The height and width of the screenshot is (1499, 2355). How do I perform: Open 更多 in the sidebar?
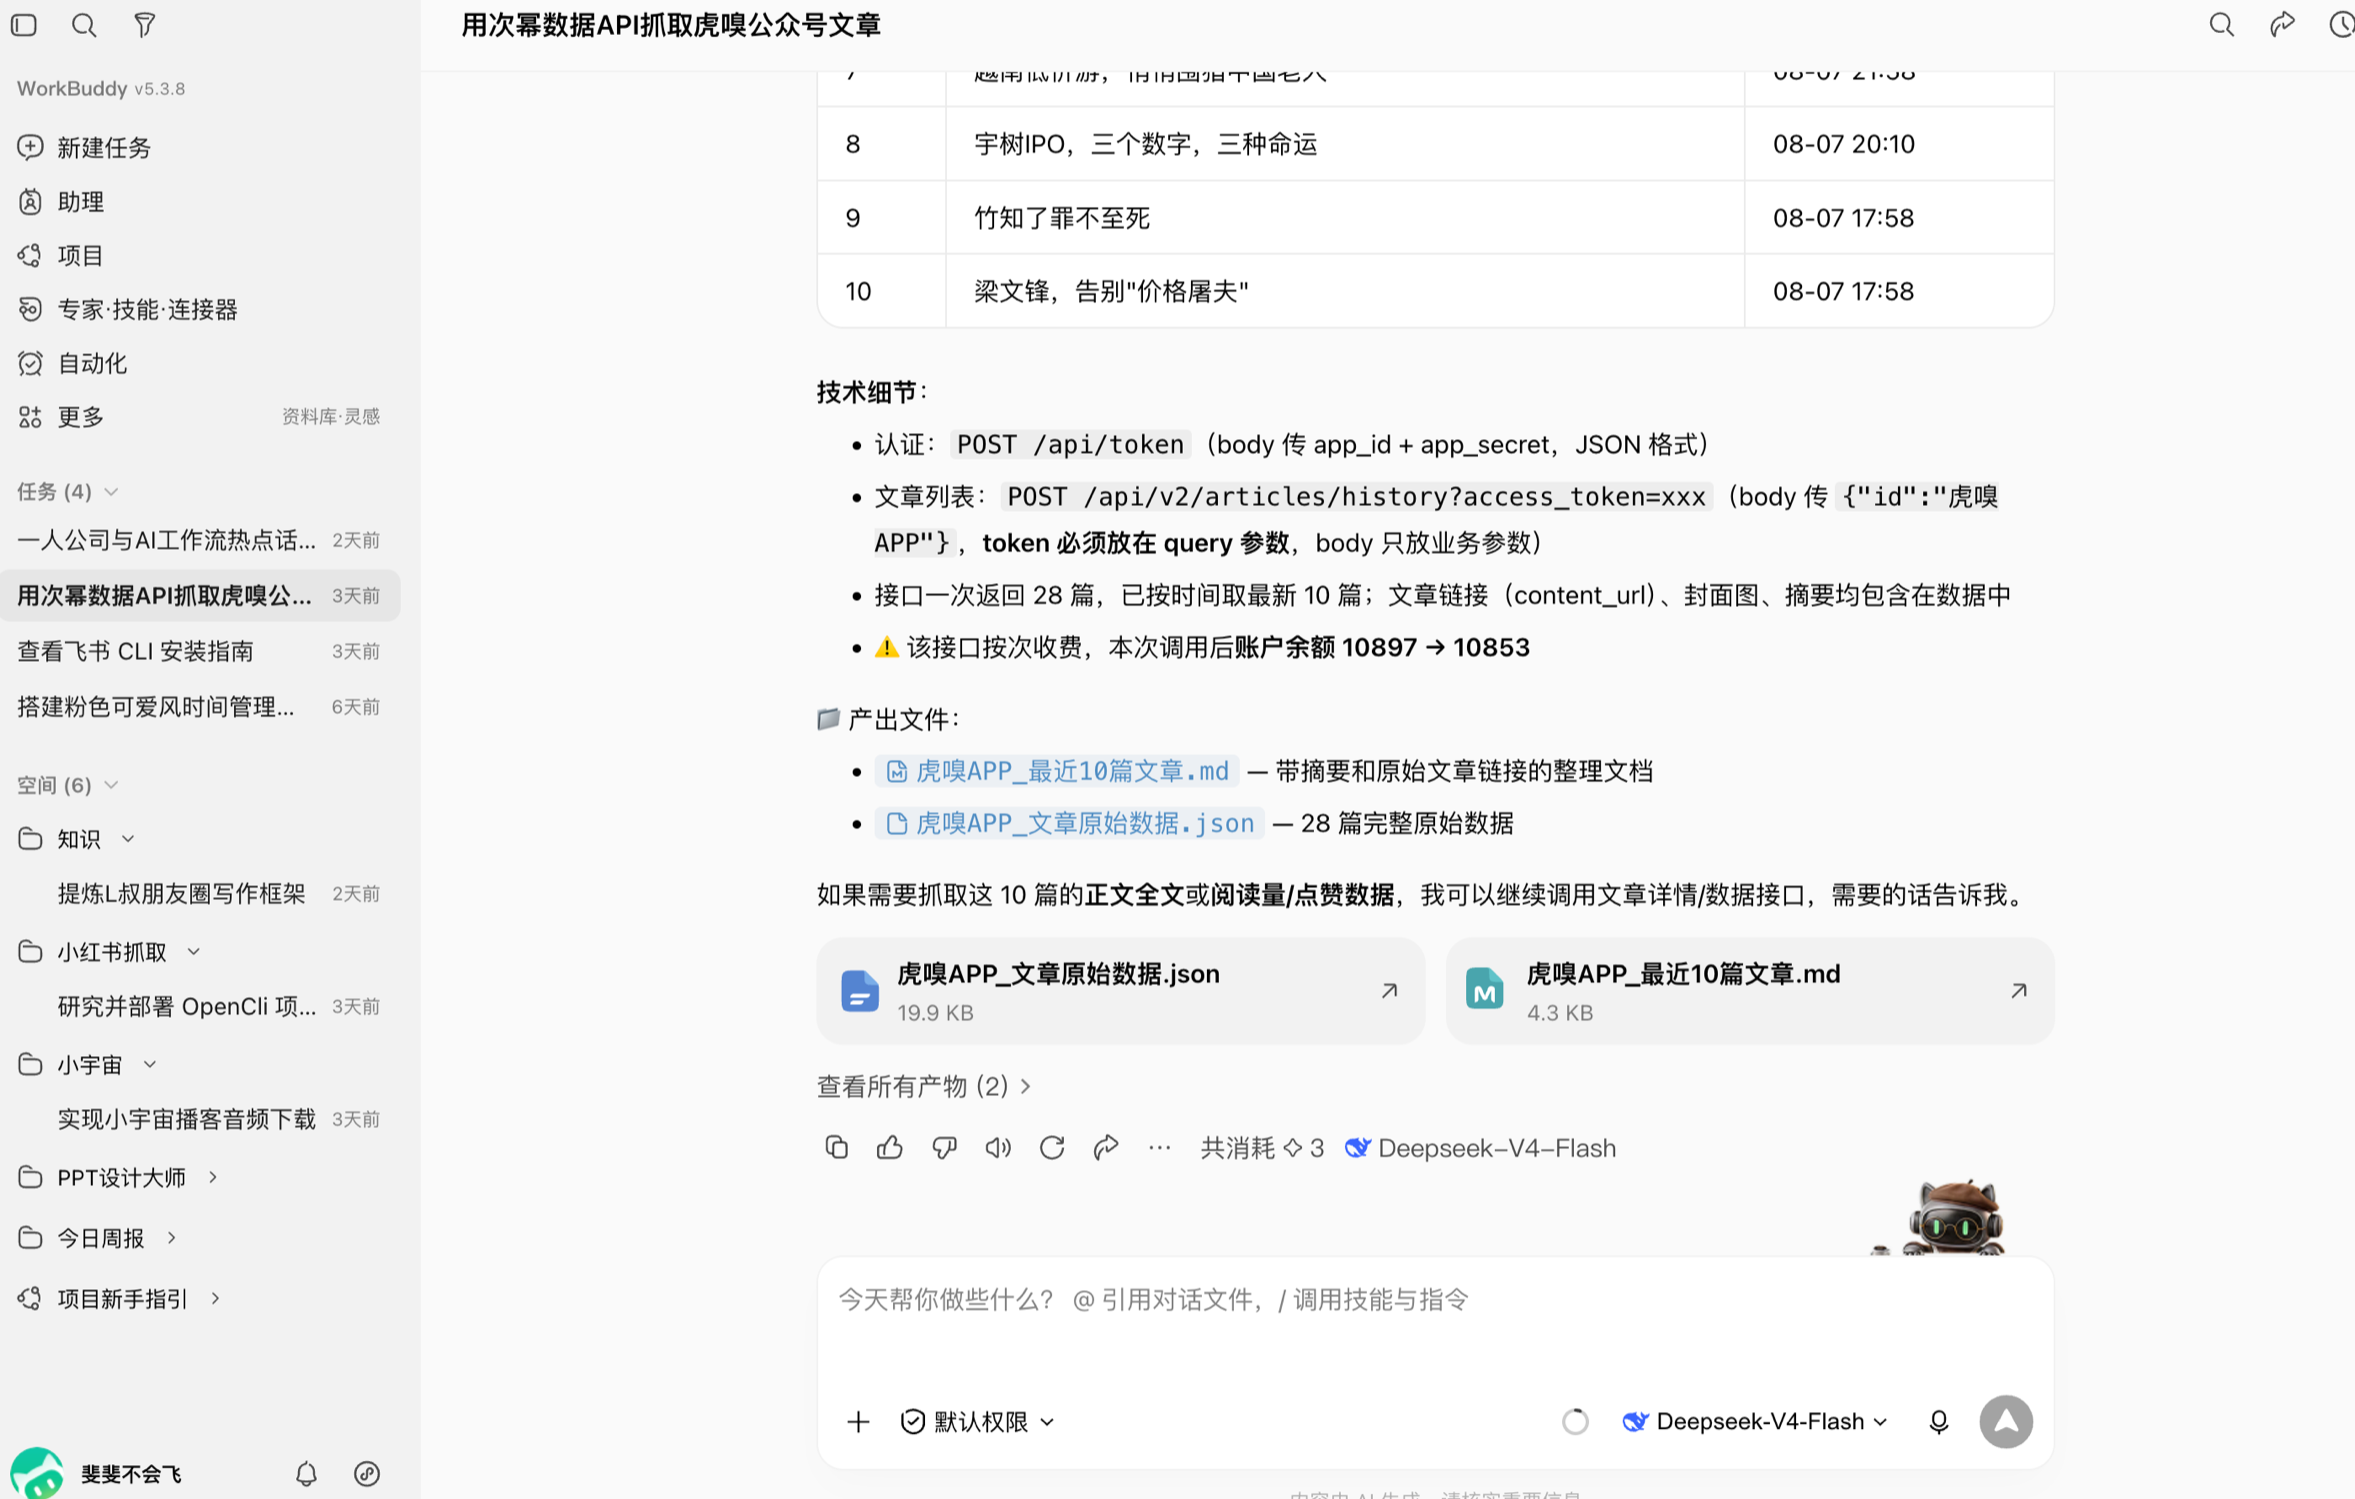tap(80, 417)
